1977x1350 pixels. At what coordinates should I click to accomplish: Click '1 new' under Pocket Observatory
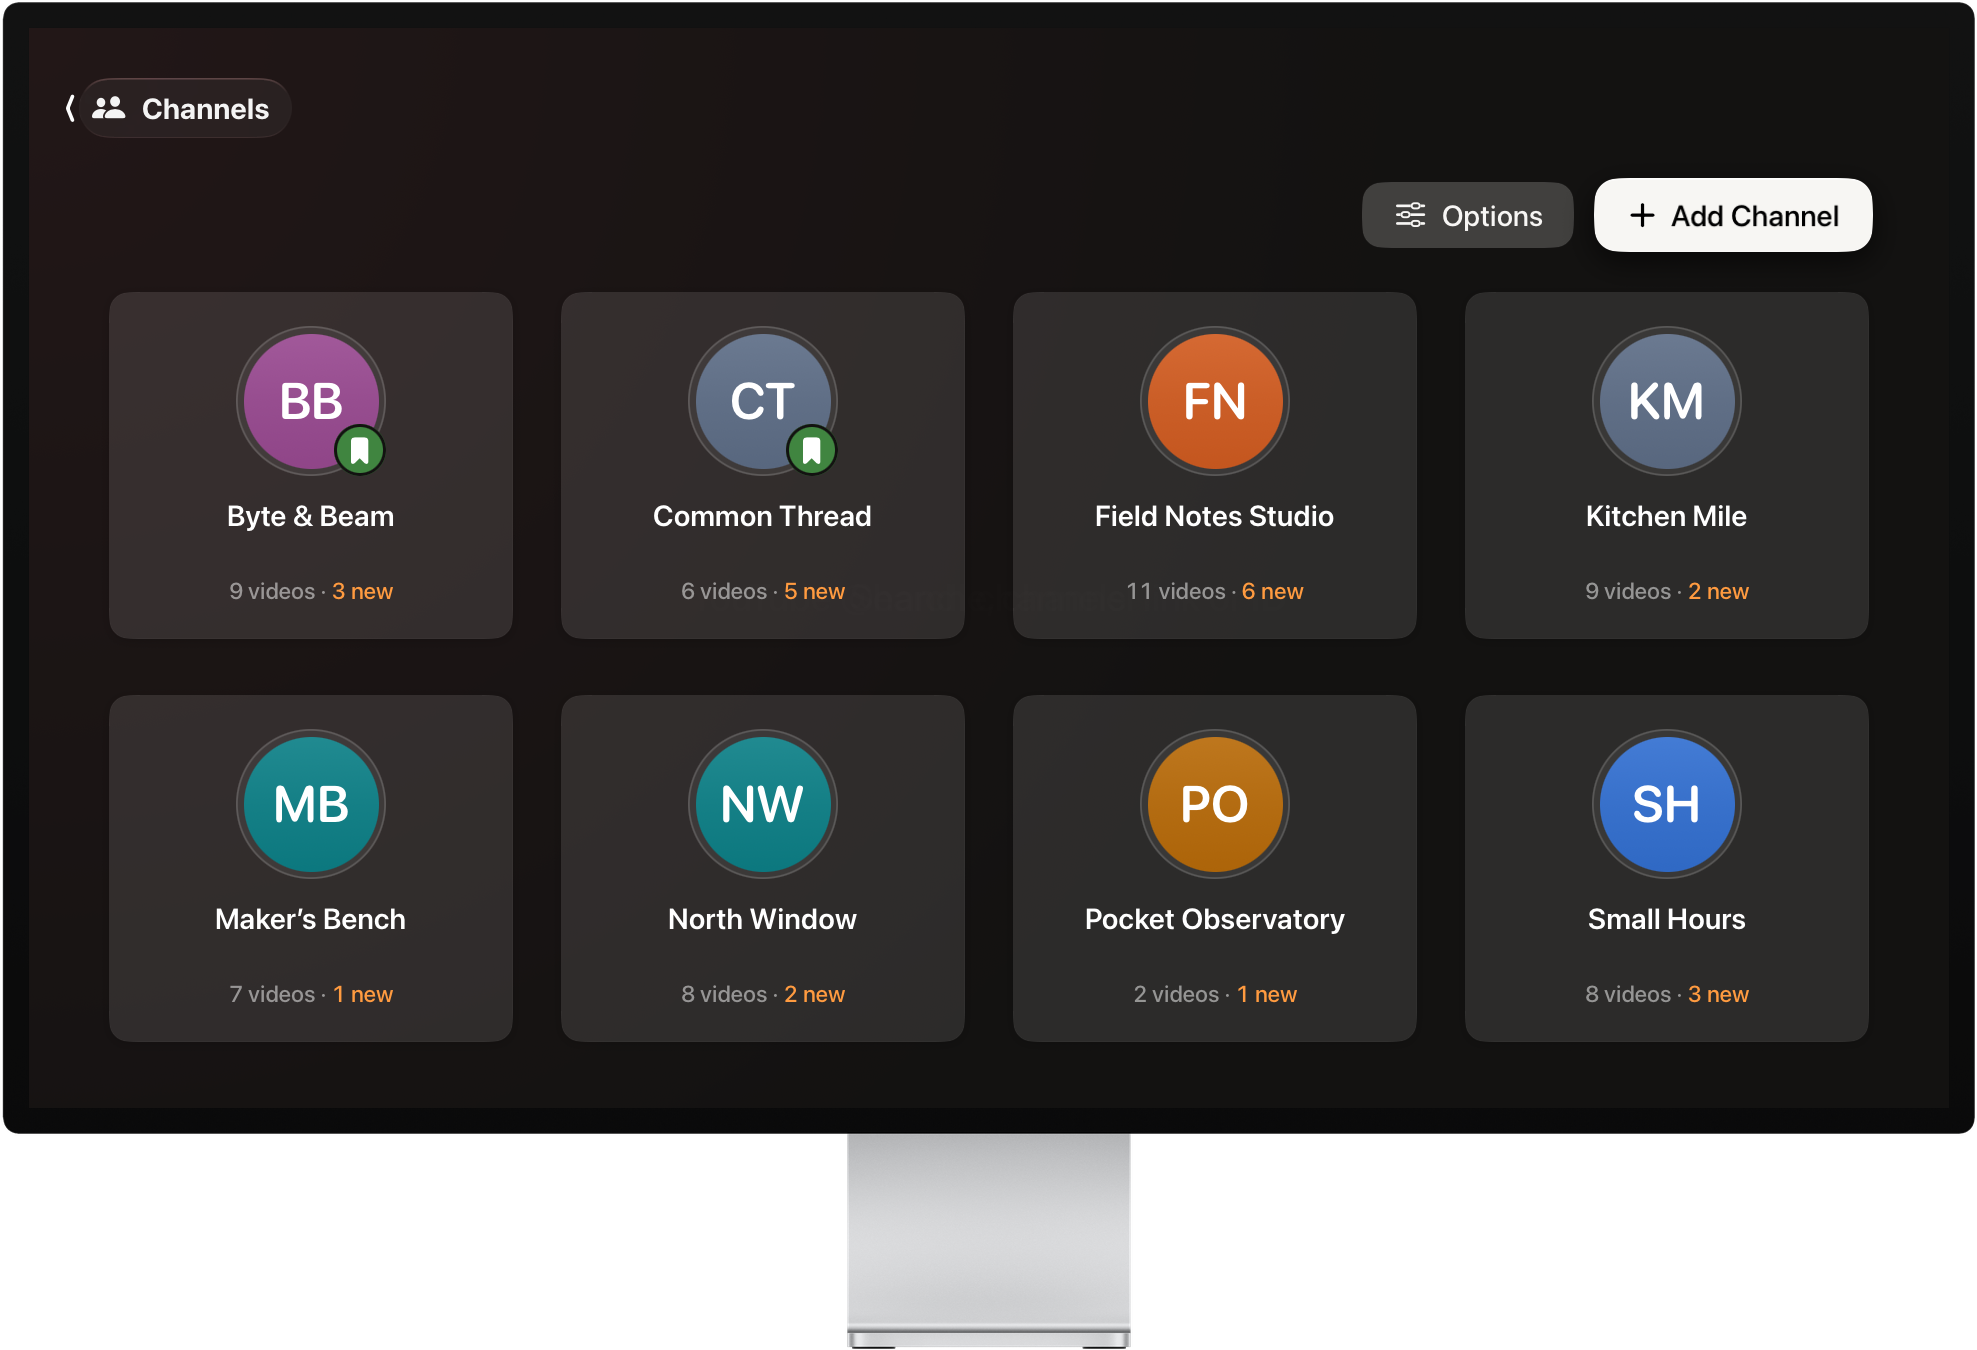click(1267, 994)
